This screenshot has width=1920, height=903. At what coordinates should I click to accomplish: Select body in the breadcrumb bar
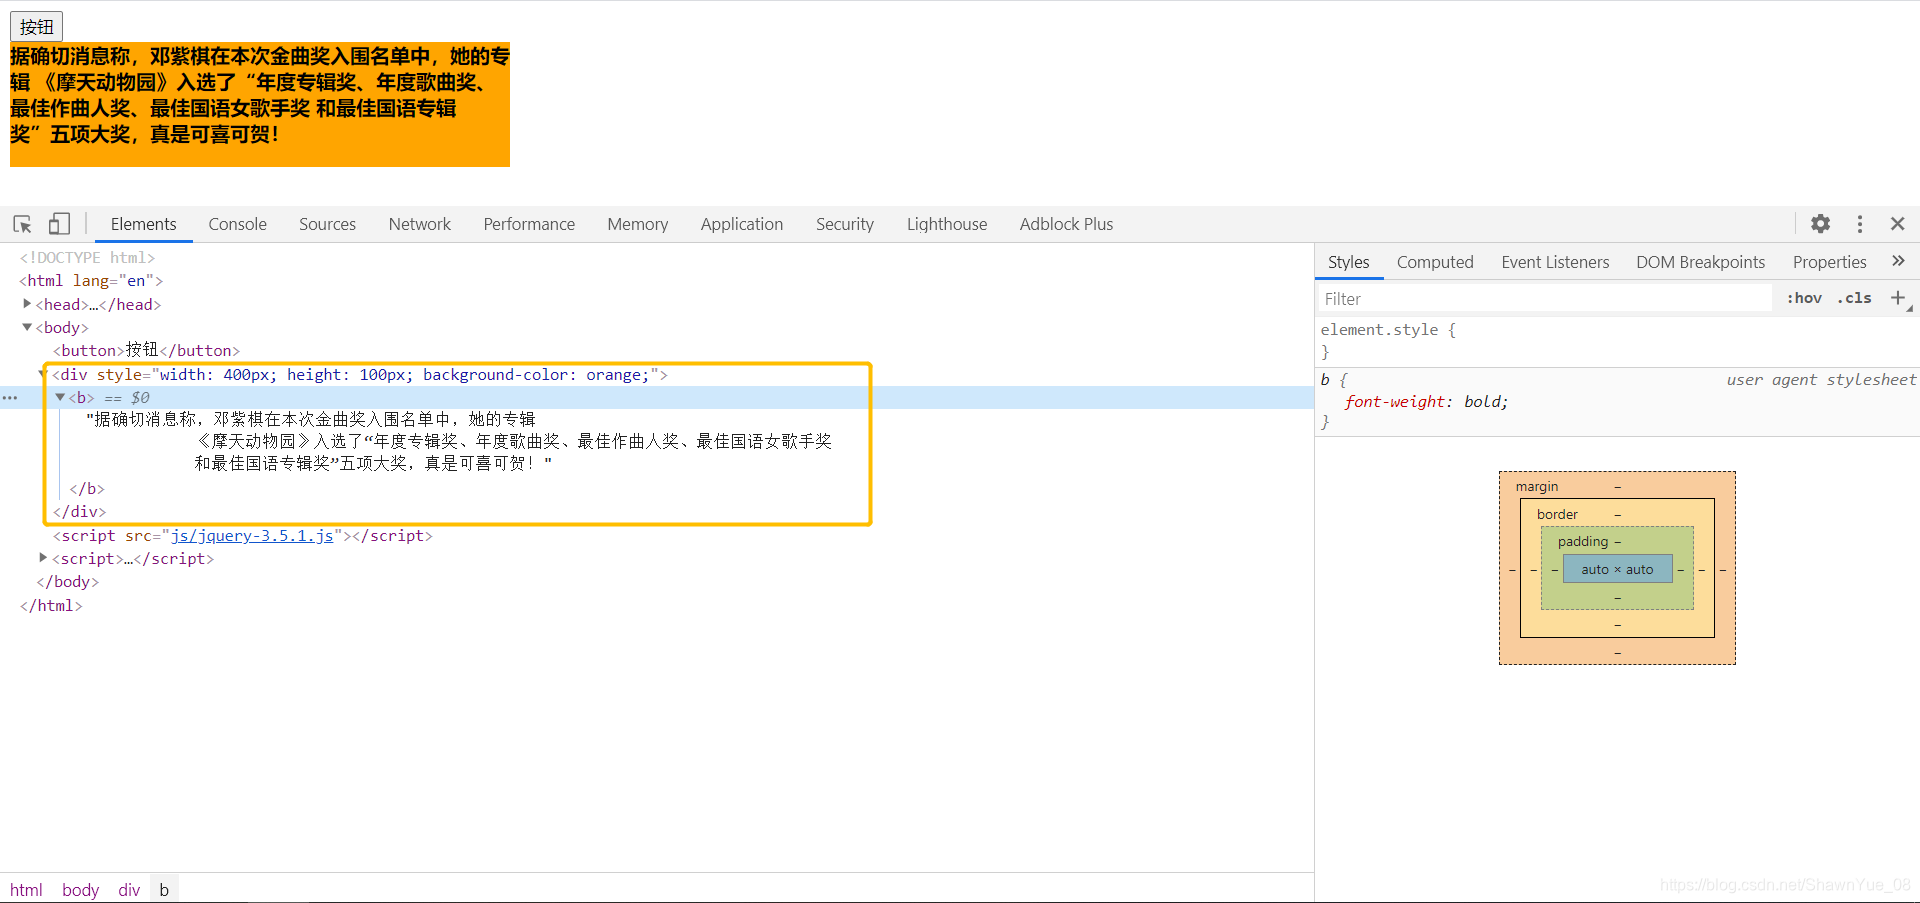pos(80,890)
